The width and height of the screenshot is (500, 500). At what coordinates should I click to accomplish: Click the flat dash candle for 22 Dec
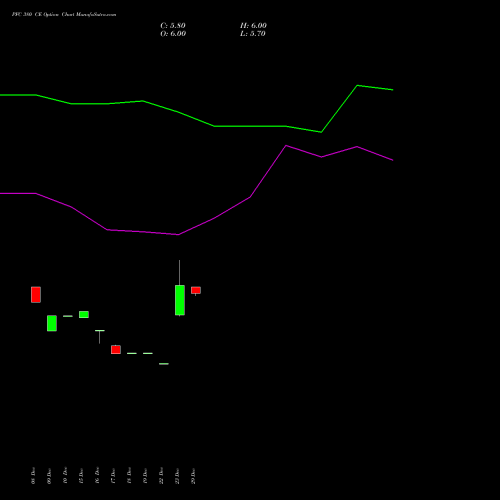click(x=164, y=364)
